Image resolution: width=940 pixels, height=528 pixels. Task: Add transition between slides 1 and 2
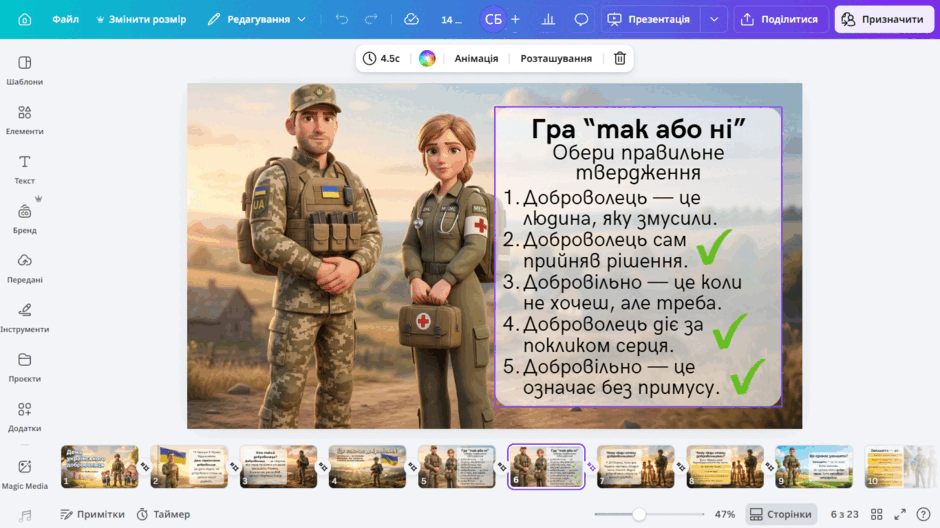[x=144, y=466]
